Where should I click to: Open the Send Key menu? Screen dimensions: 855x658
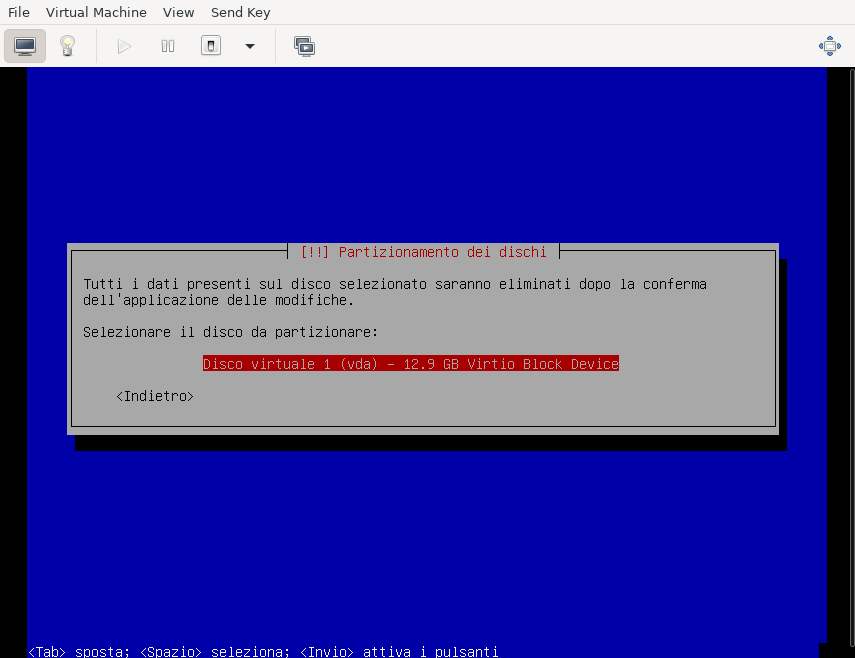click(x=240, y=12)
